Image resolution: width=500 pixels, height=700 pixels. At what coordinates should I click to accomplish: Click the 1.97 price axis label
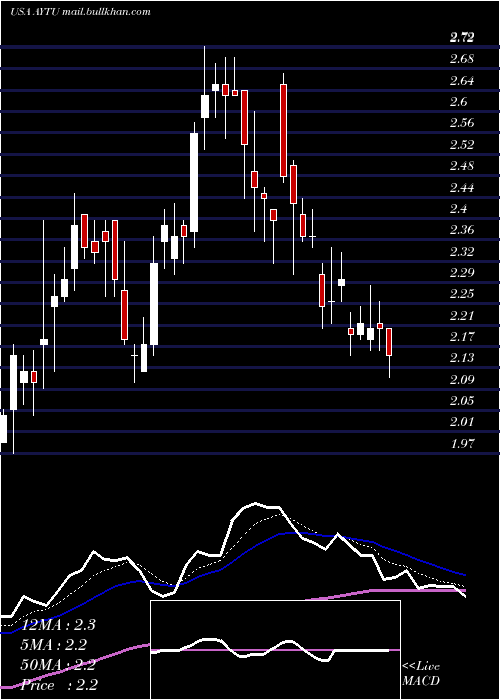click(462, 443)
